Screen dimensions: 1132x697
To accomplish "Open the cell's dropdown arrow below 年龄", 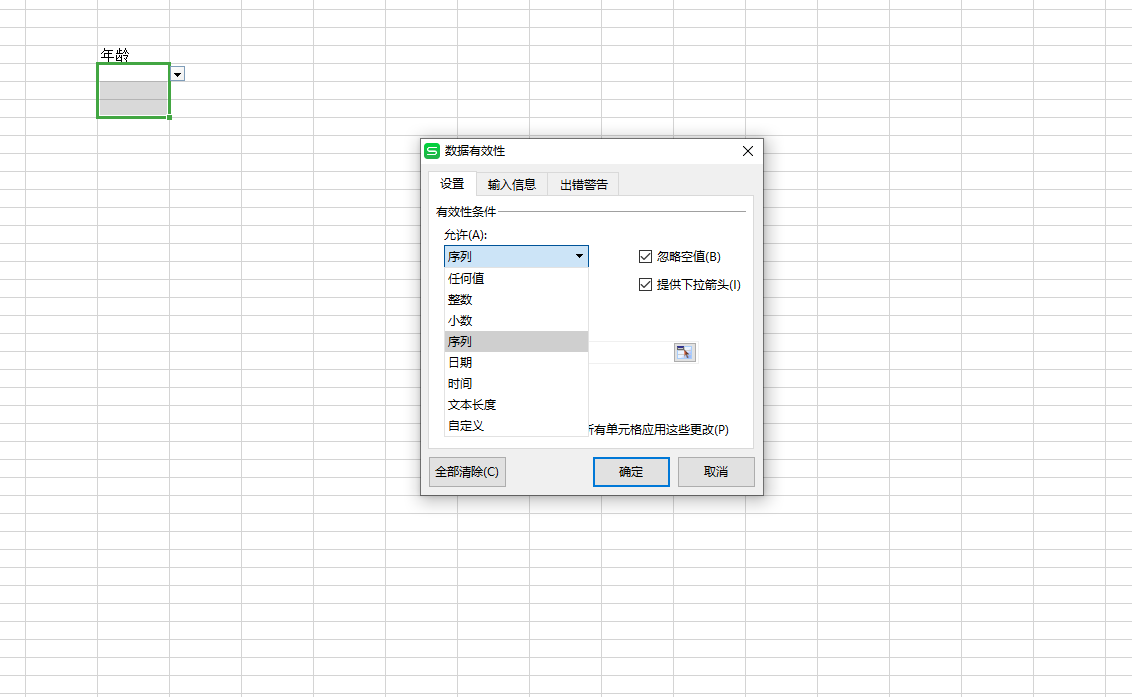I will (x=177, y=74).
